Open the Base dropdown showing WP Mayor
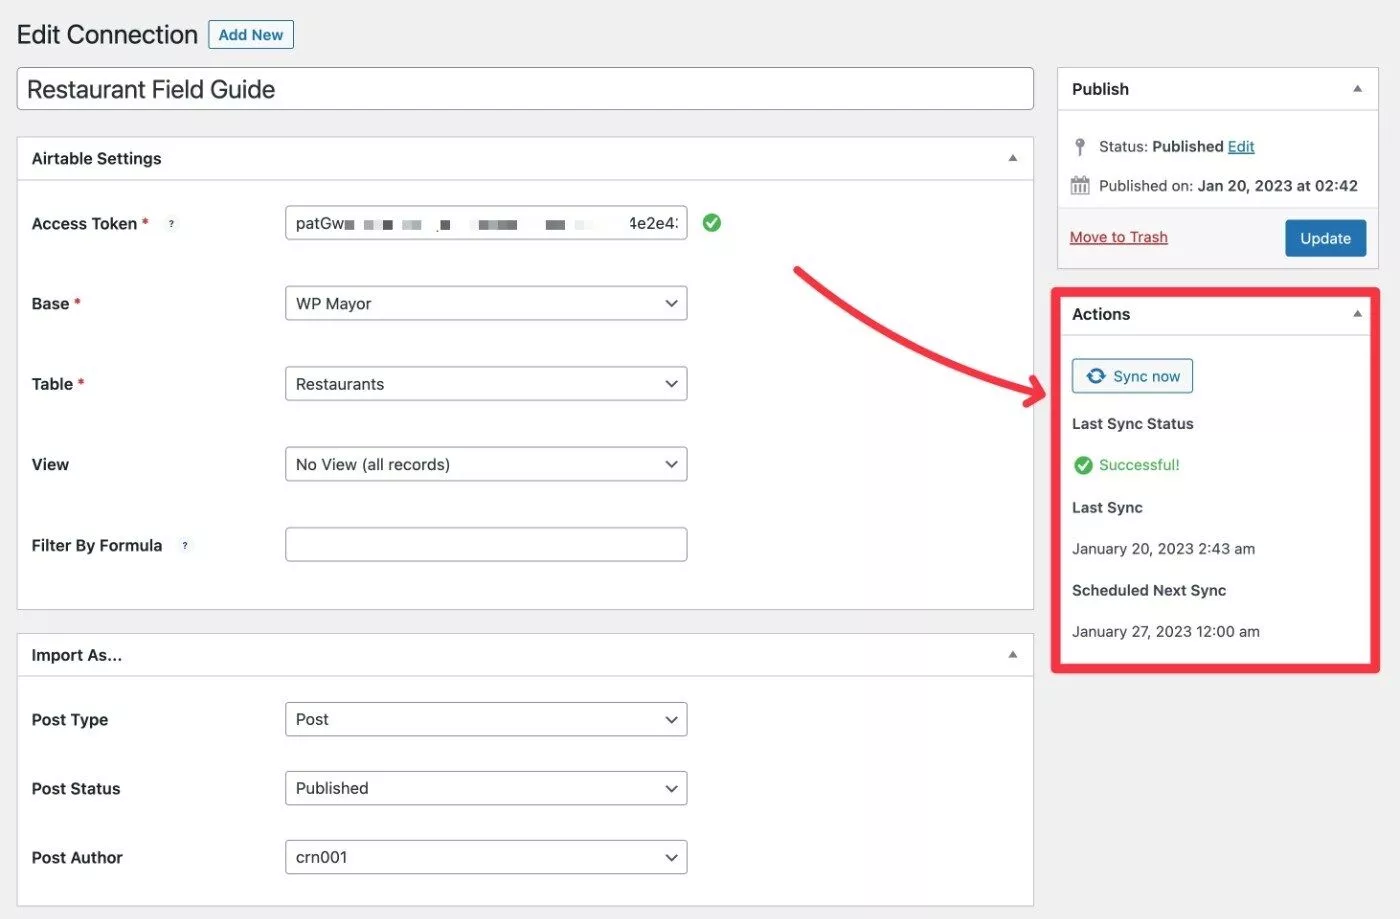Image resolution: width=1400 pixels, height=919 pixels. point(486,304)
